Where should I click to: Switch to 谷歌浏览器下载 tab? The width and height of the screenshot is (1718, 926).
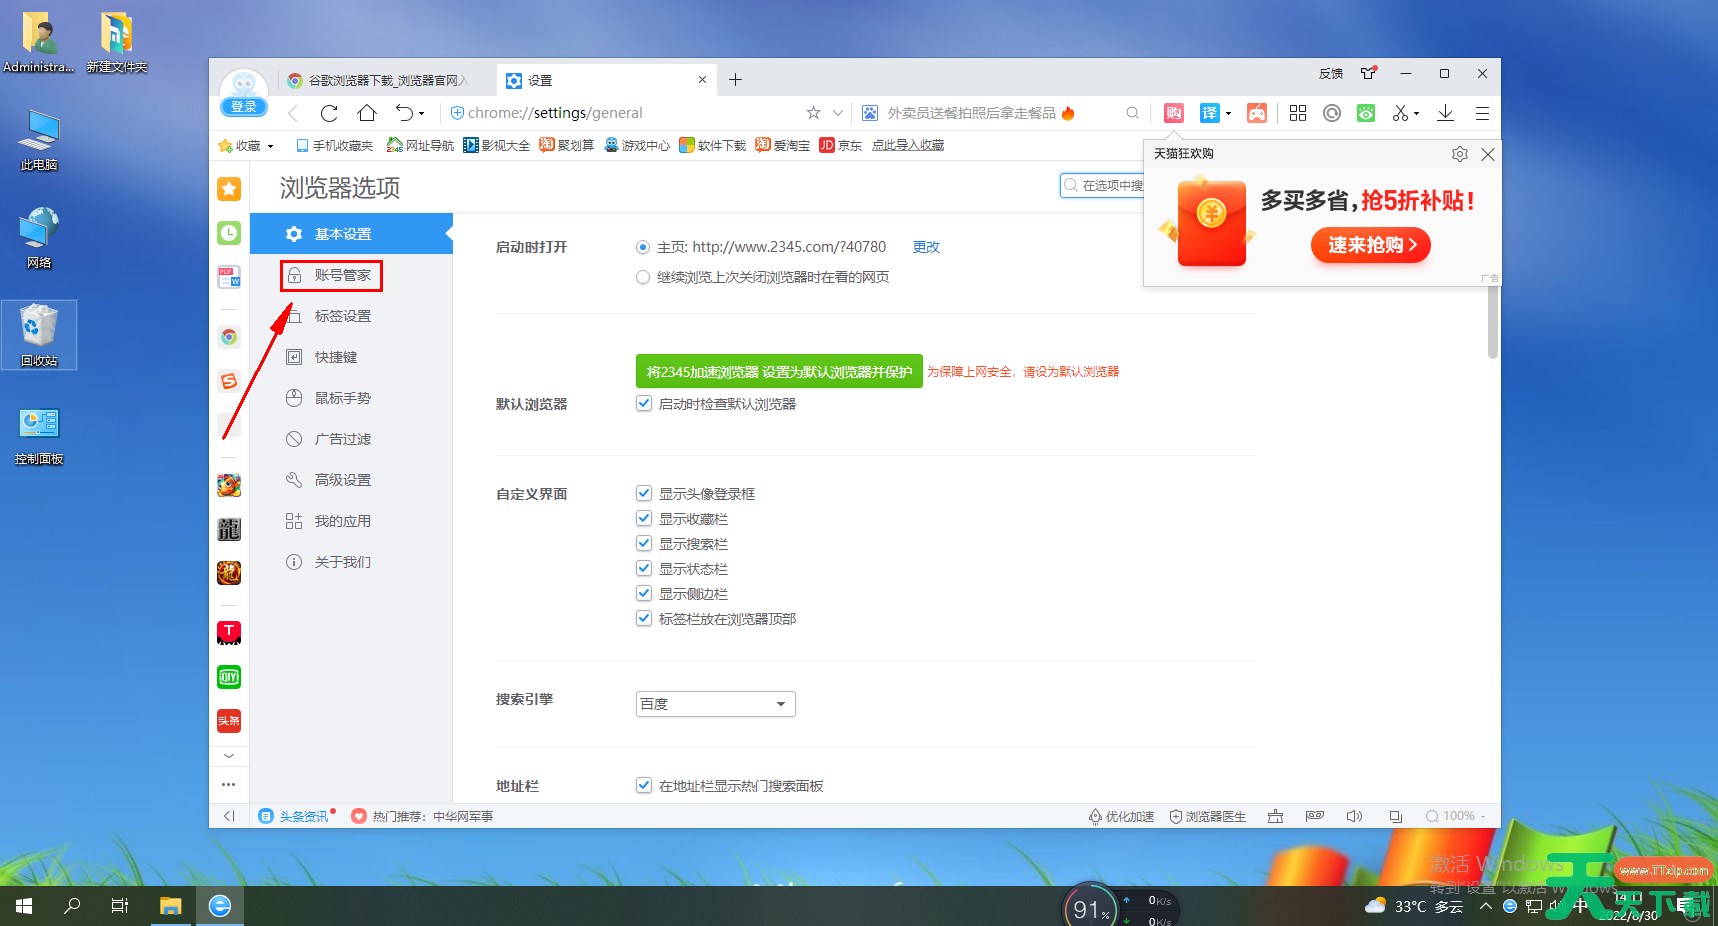click(385, 80)
